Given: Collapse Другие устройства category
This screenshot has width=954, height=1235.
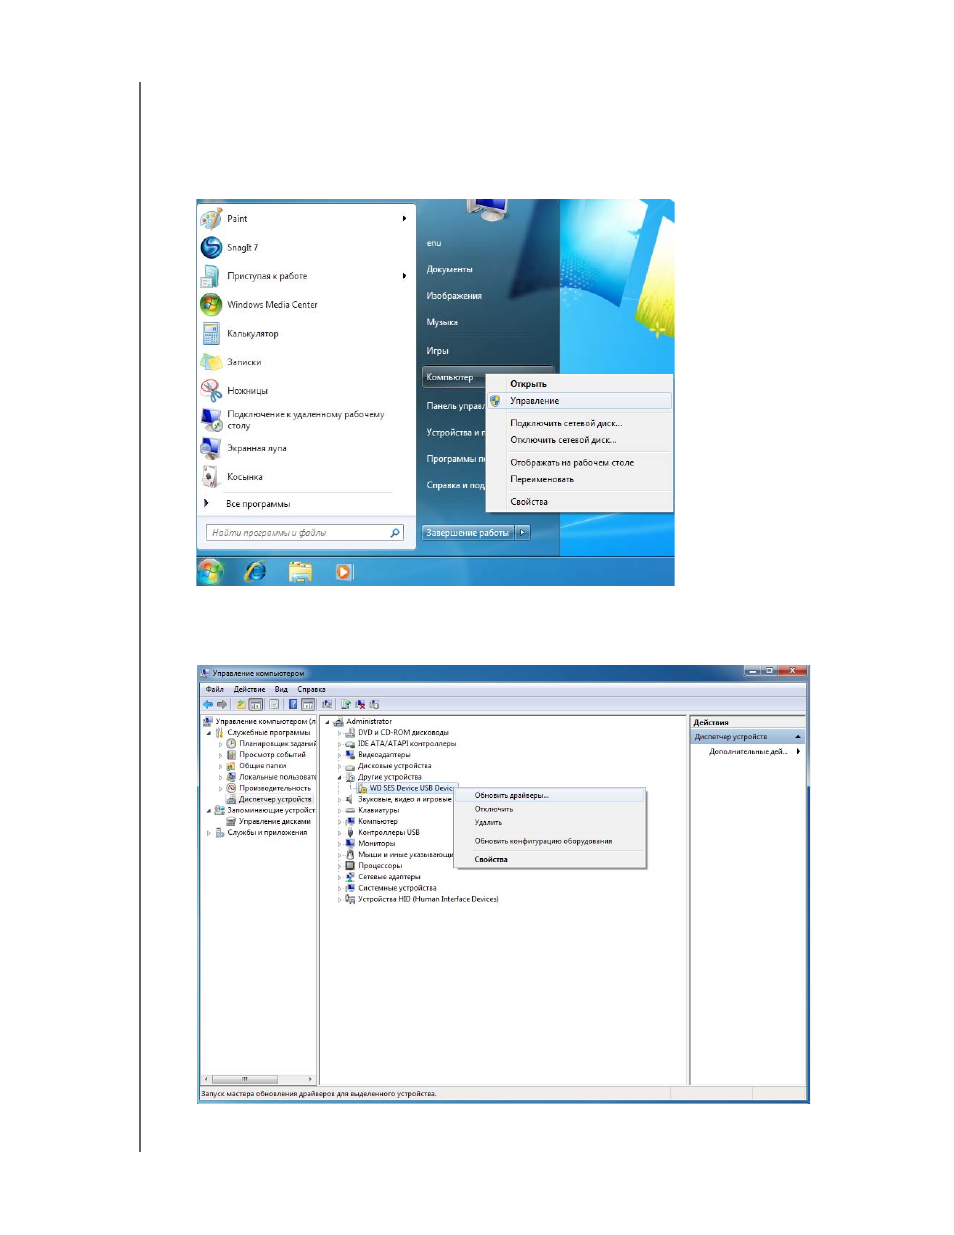Looking at the screenshot, I should pyautogui.click(x=339, y=777).
